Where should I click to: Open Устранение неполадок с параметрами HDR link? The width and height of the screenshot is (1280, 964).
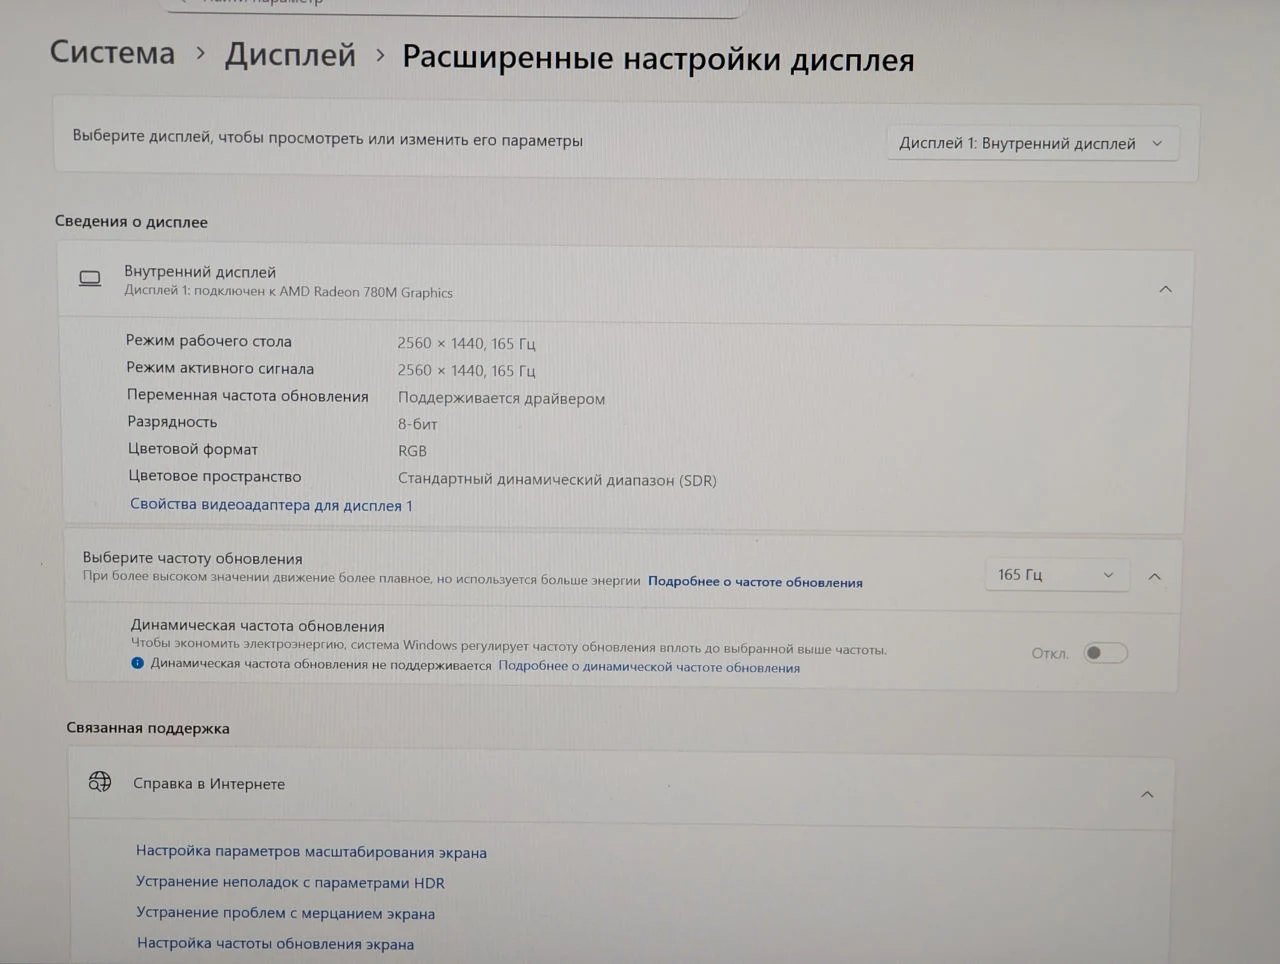coord(290,882)
